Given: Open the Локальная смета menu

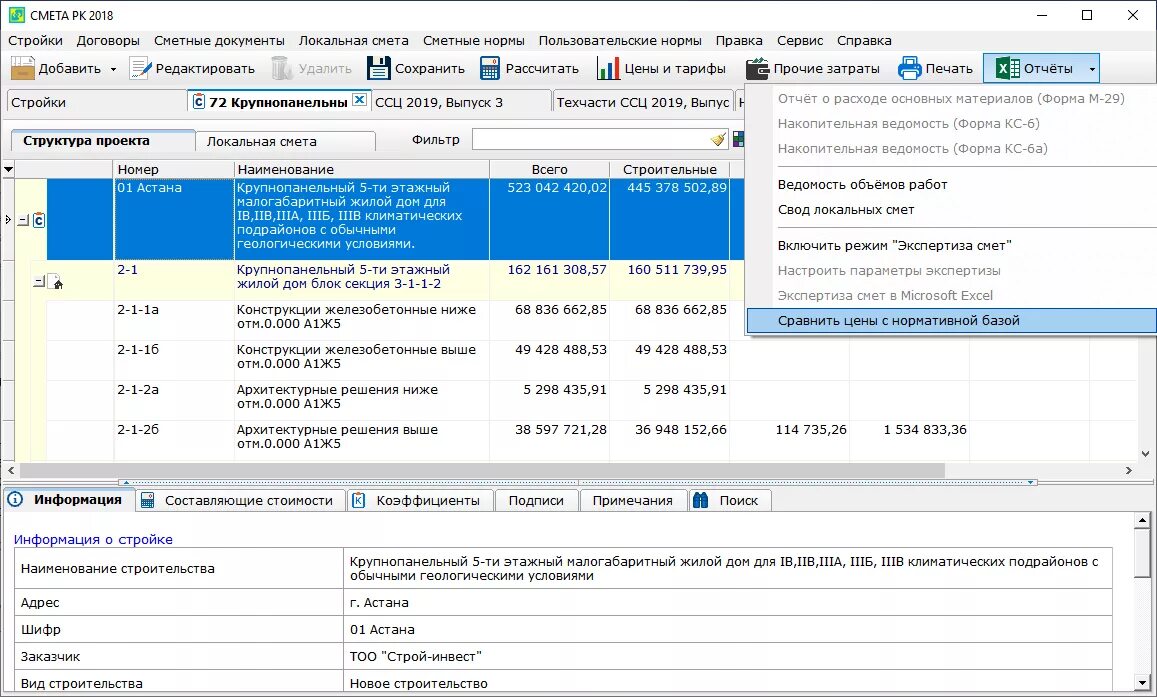Looking at the screenshot, I should [x=353, y=41].
